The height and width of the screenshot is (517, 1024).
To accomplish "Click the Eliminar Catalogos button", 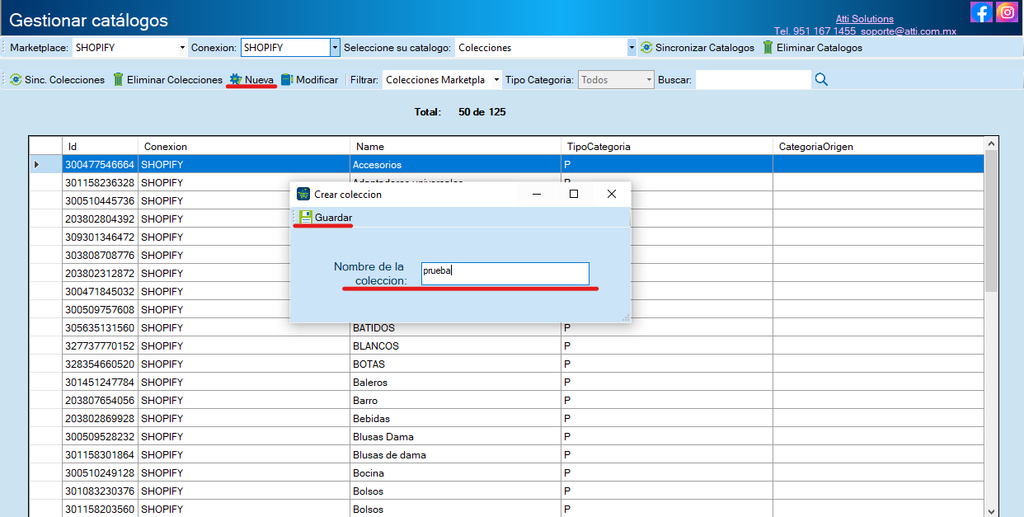I will tap(813, 48).
